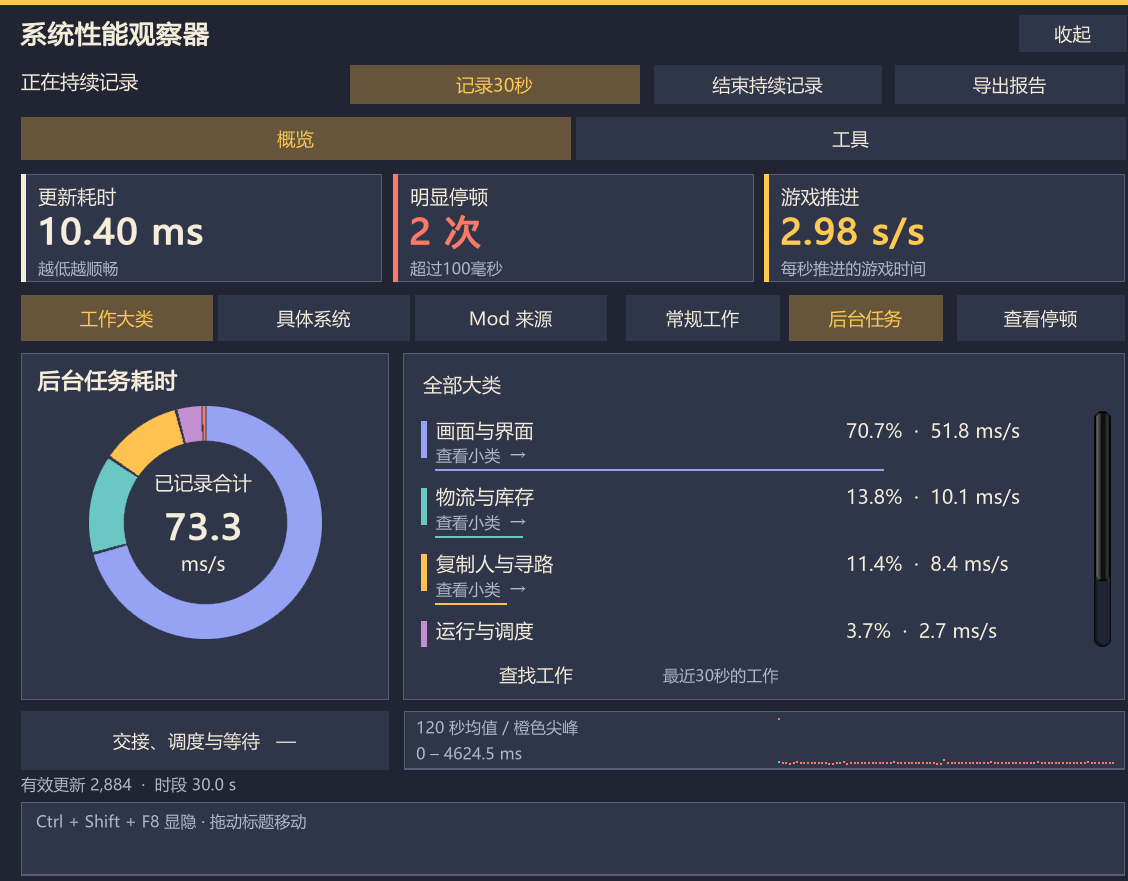
Task: Open the 工具 tab
Action: [850, 139]
